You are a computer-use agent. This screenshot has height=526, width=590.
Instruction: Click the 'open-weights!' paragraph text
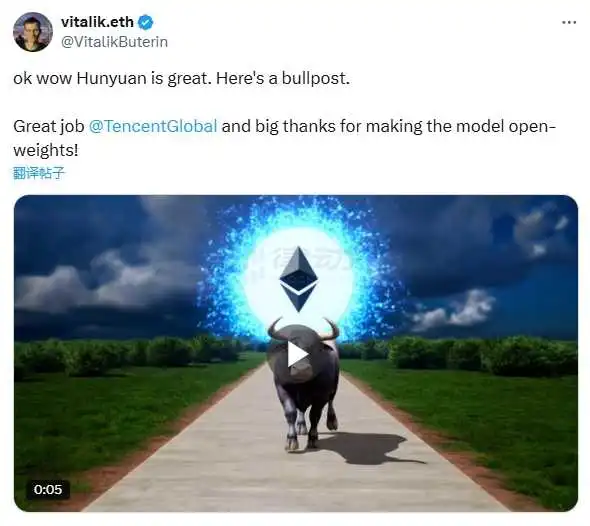pos(284,138)
